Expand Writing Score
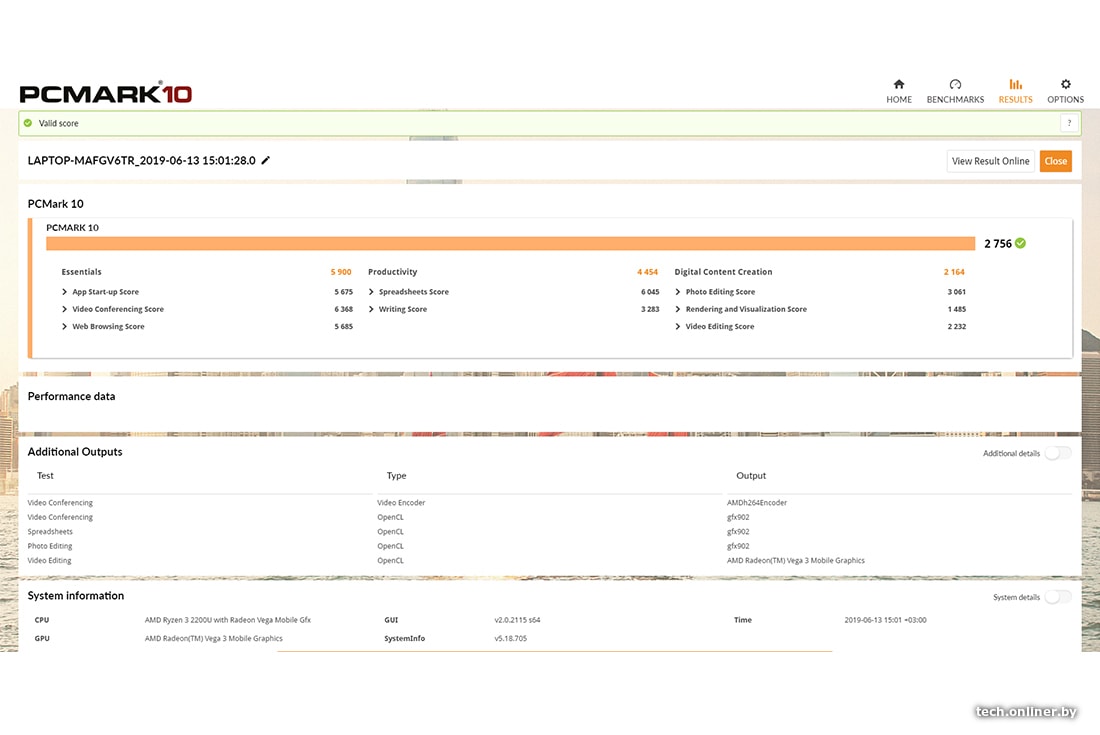Screen dimensions: 1100x735 point(371,309)
